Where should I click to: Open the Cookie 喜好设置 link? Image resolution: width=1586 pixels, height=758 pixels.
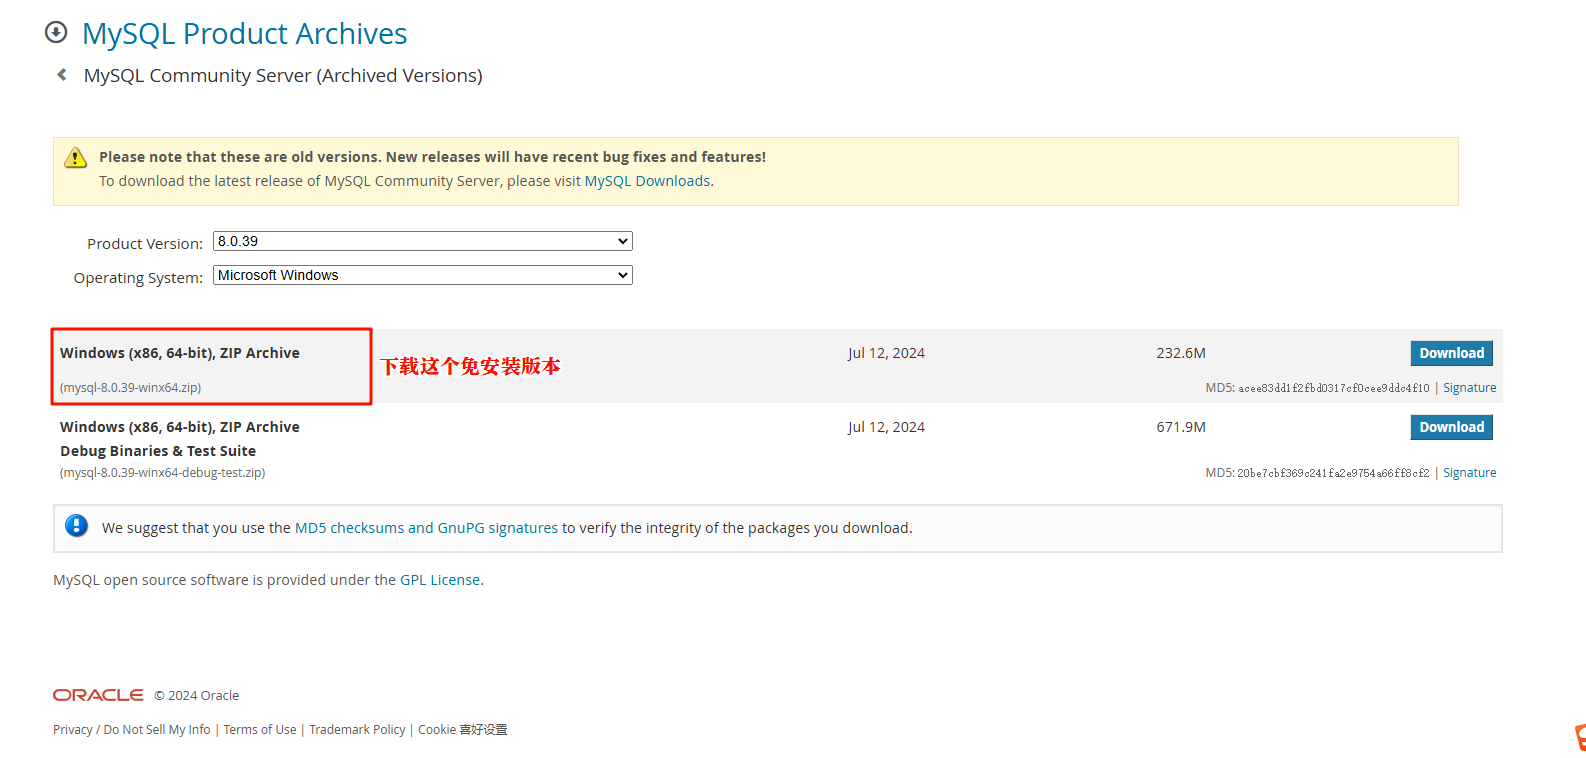pyautogui.click(x=463, y=730)
